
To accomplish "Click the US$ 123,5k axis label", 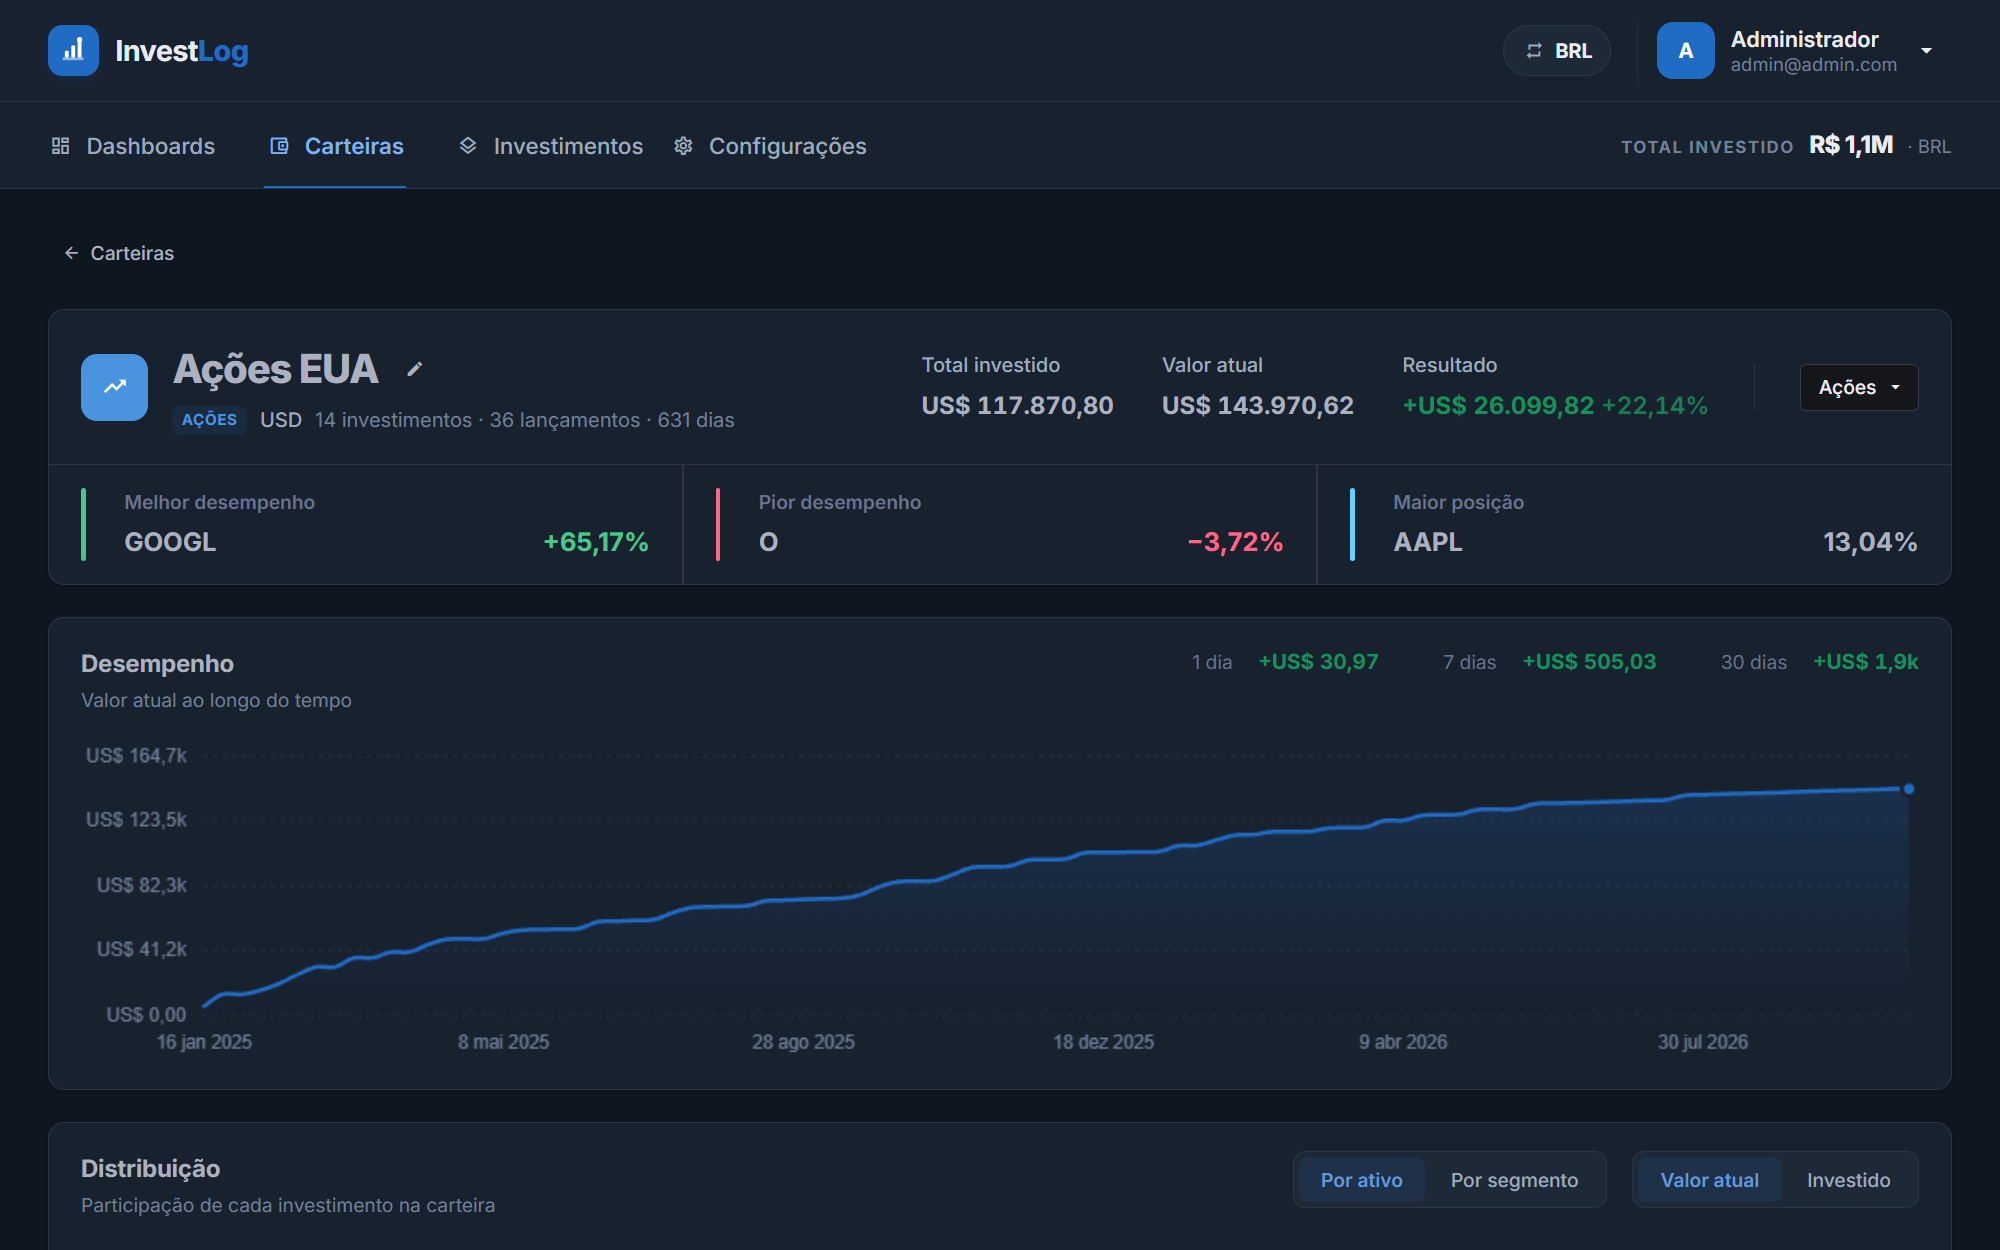I will click(136, 820).
